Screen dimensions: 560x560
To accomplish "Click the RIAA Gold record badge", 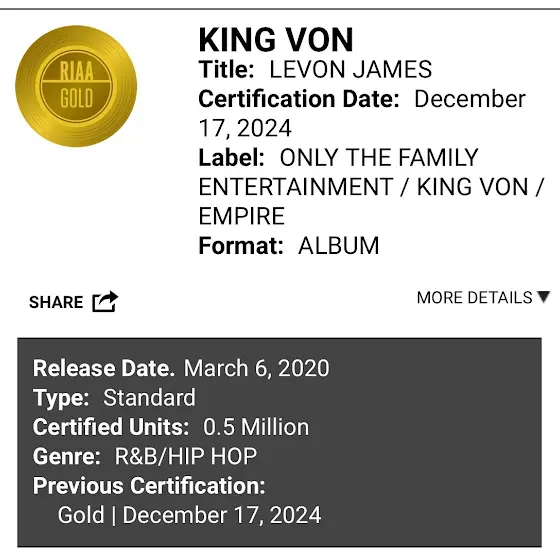I will [x=76, y=86].
